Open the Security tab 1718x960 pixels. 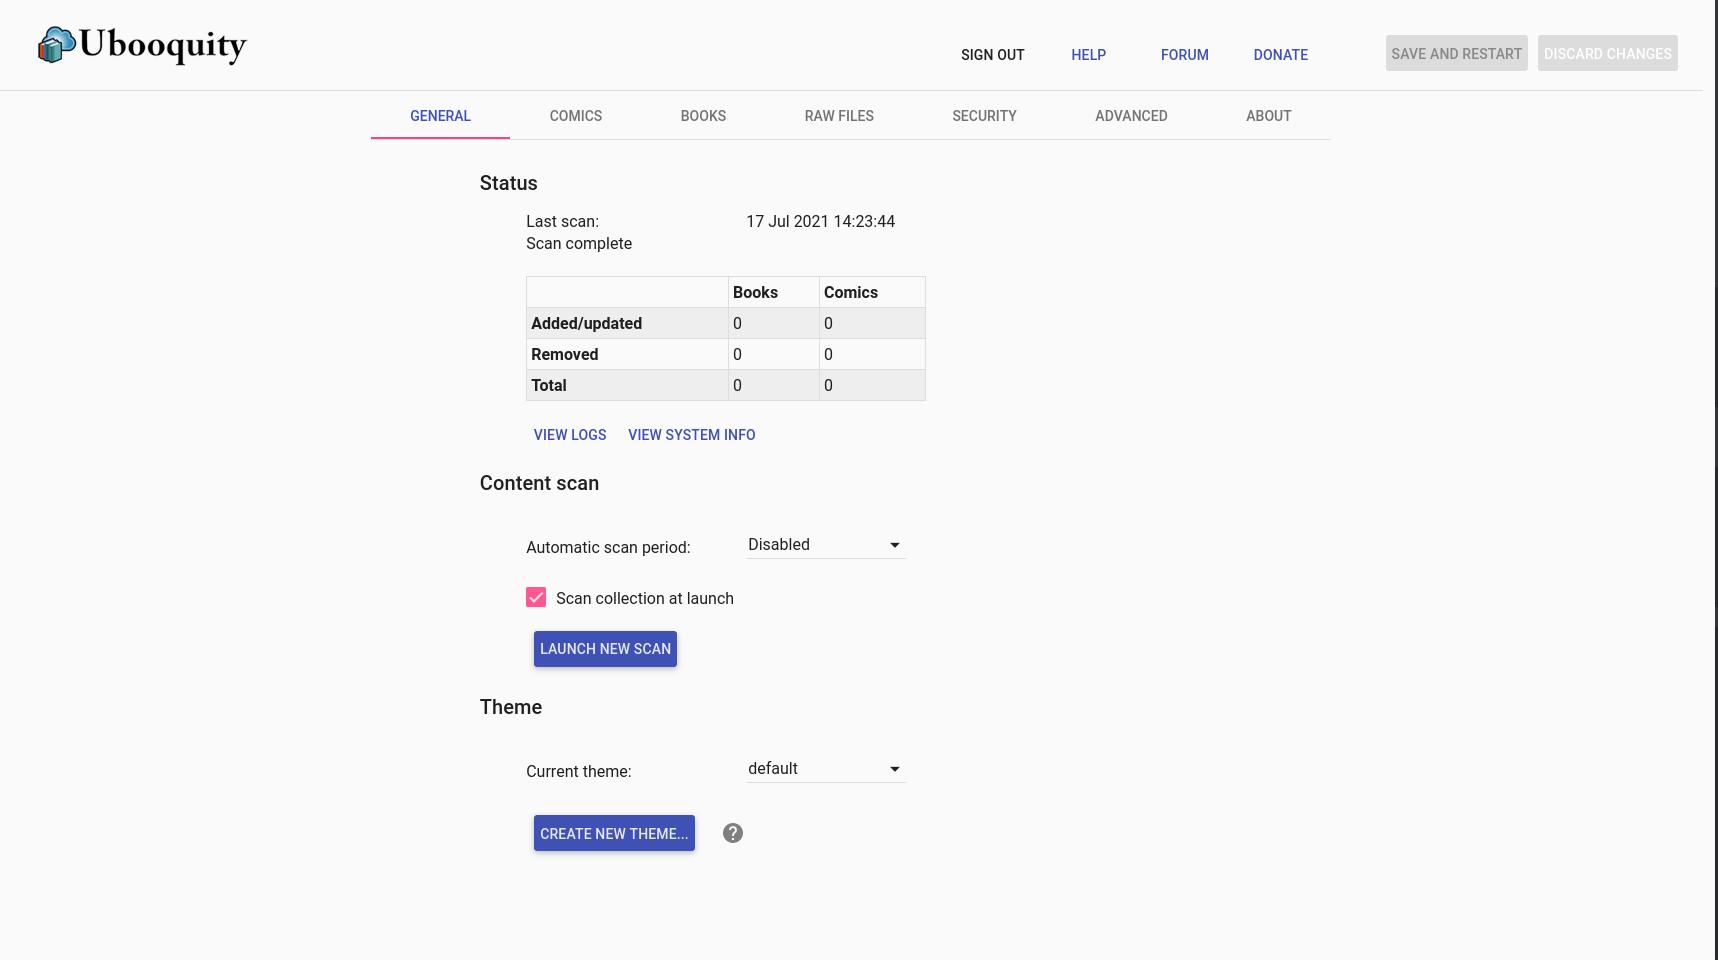984,116
